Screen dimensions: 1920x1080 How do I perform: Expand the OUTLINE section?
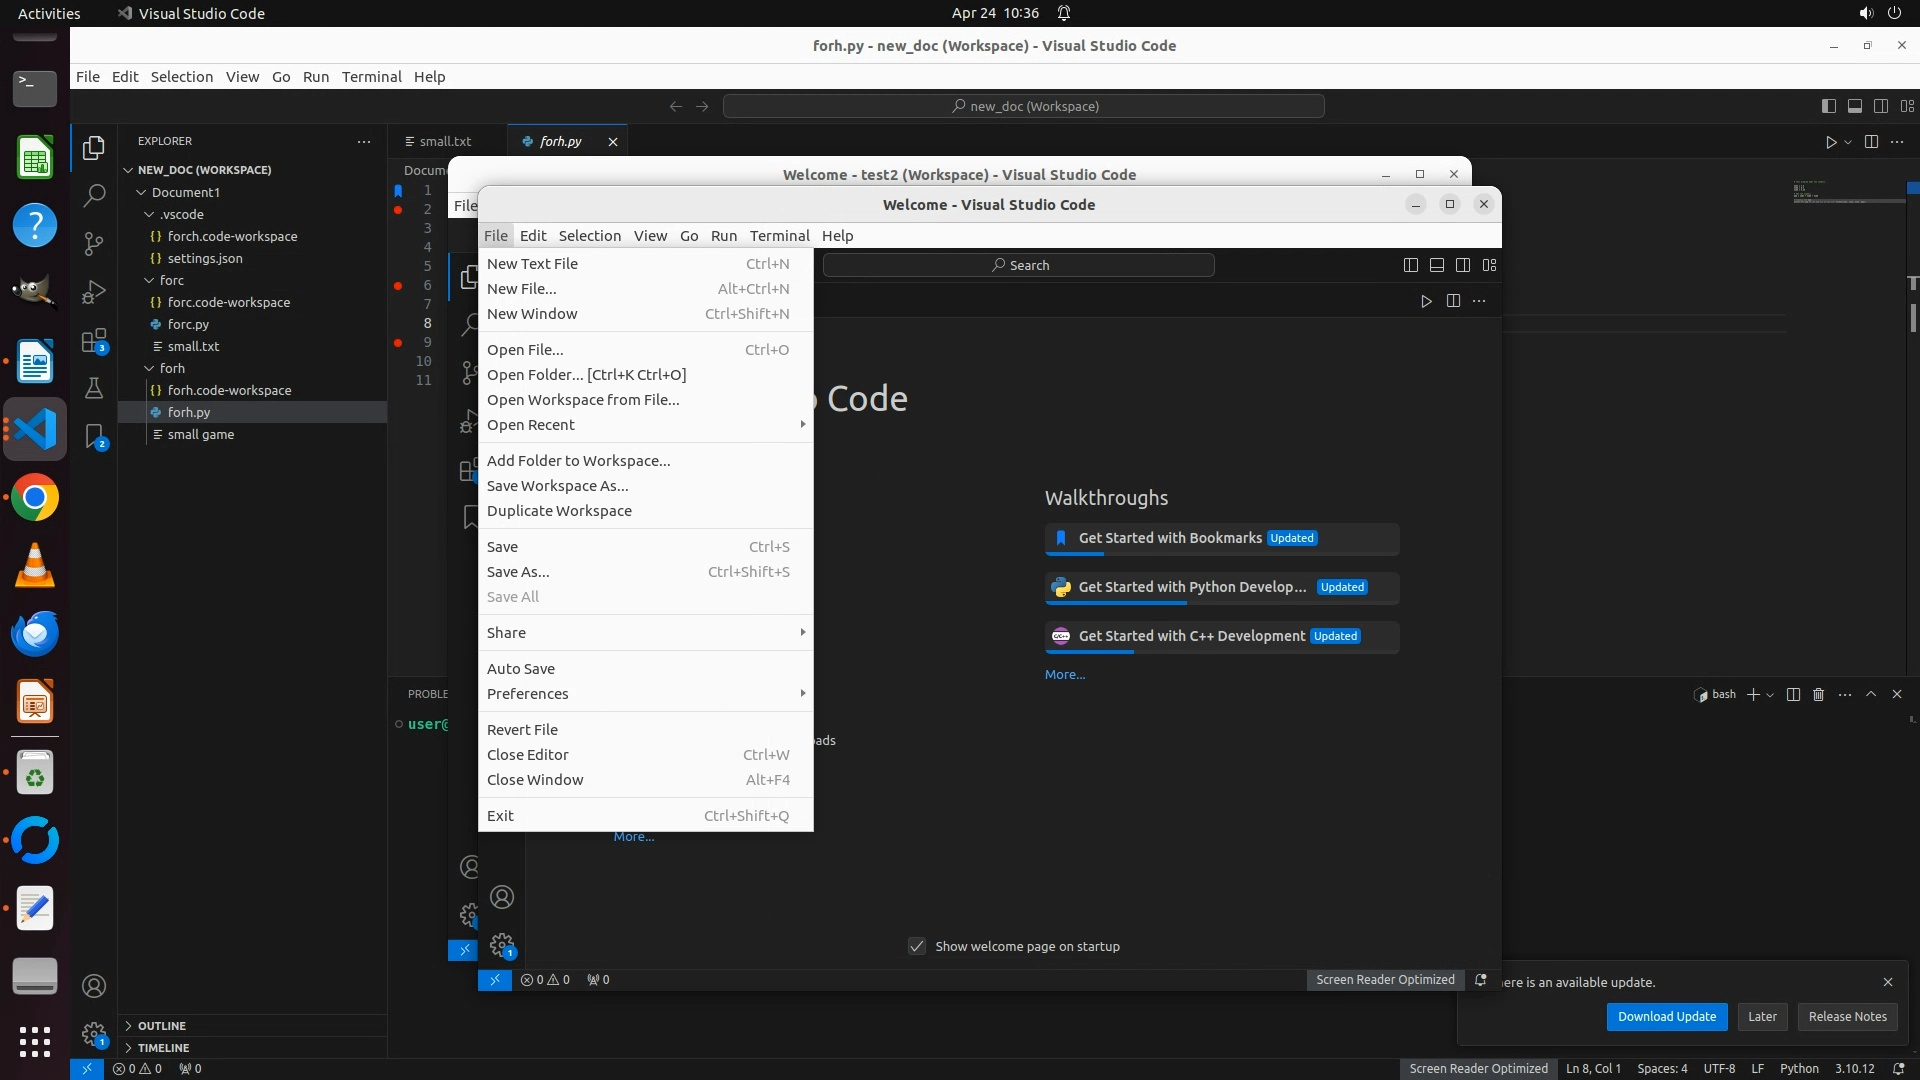(x=162, y=1026)
